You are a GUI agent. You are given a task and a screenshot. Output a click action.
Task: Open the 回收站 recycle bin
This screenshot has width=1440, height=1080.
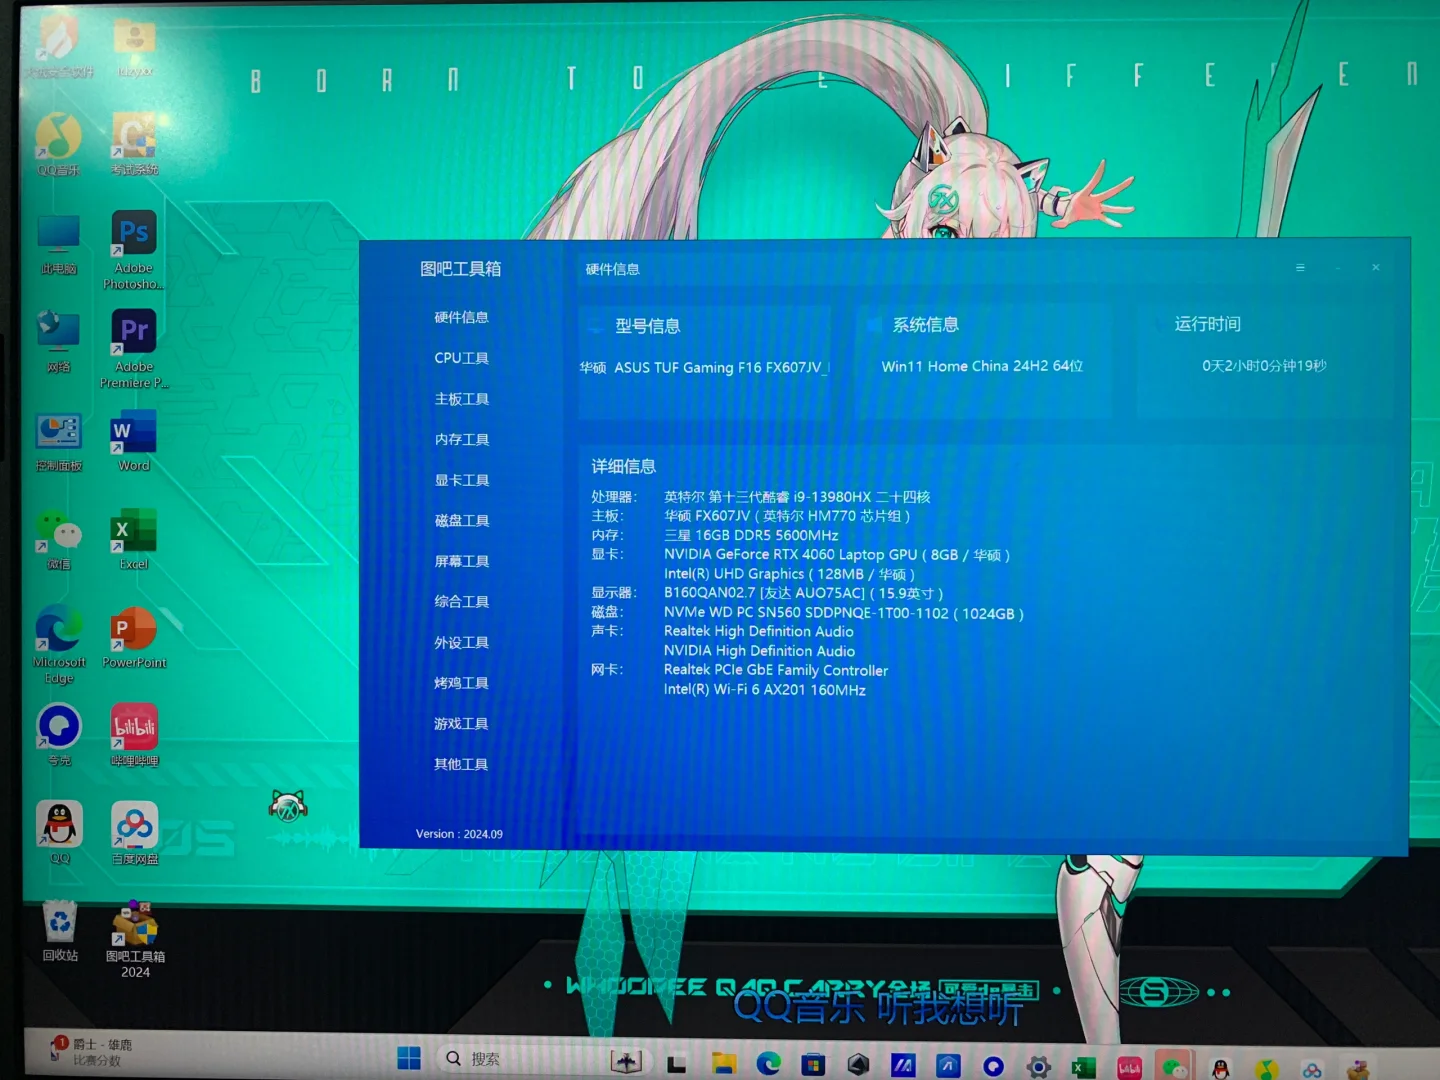tap(59, 922)
